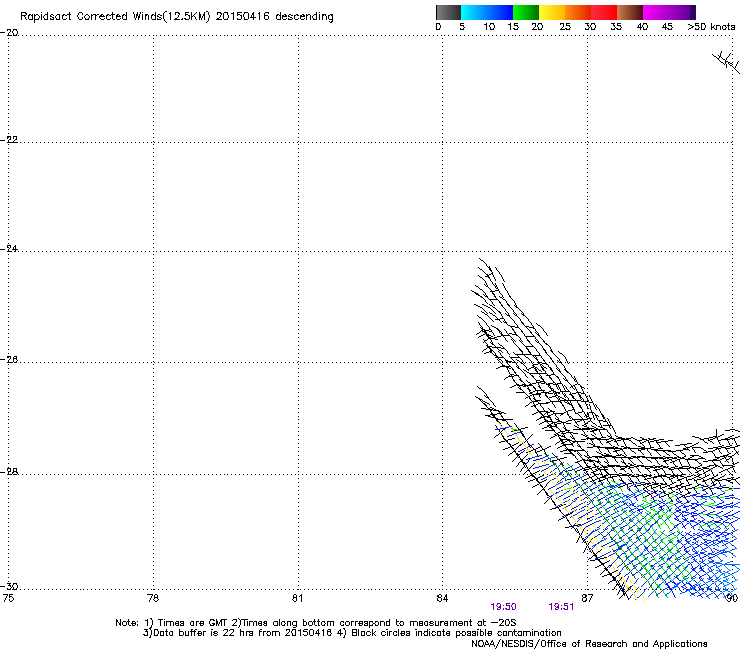Select the yellow 20-25 knots color segment
740x650 pixels.
(x=552, y=12)
